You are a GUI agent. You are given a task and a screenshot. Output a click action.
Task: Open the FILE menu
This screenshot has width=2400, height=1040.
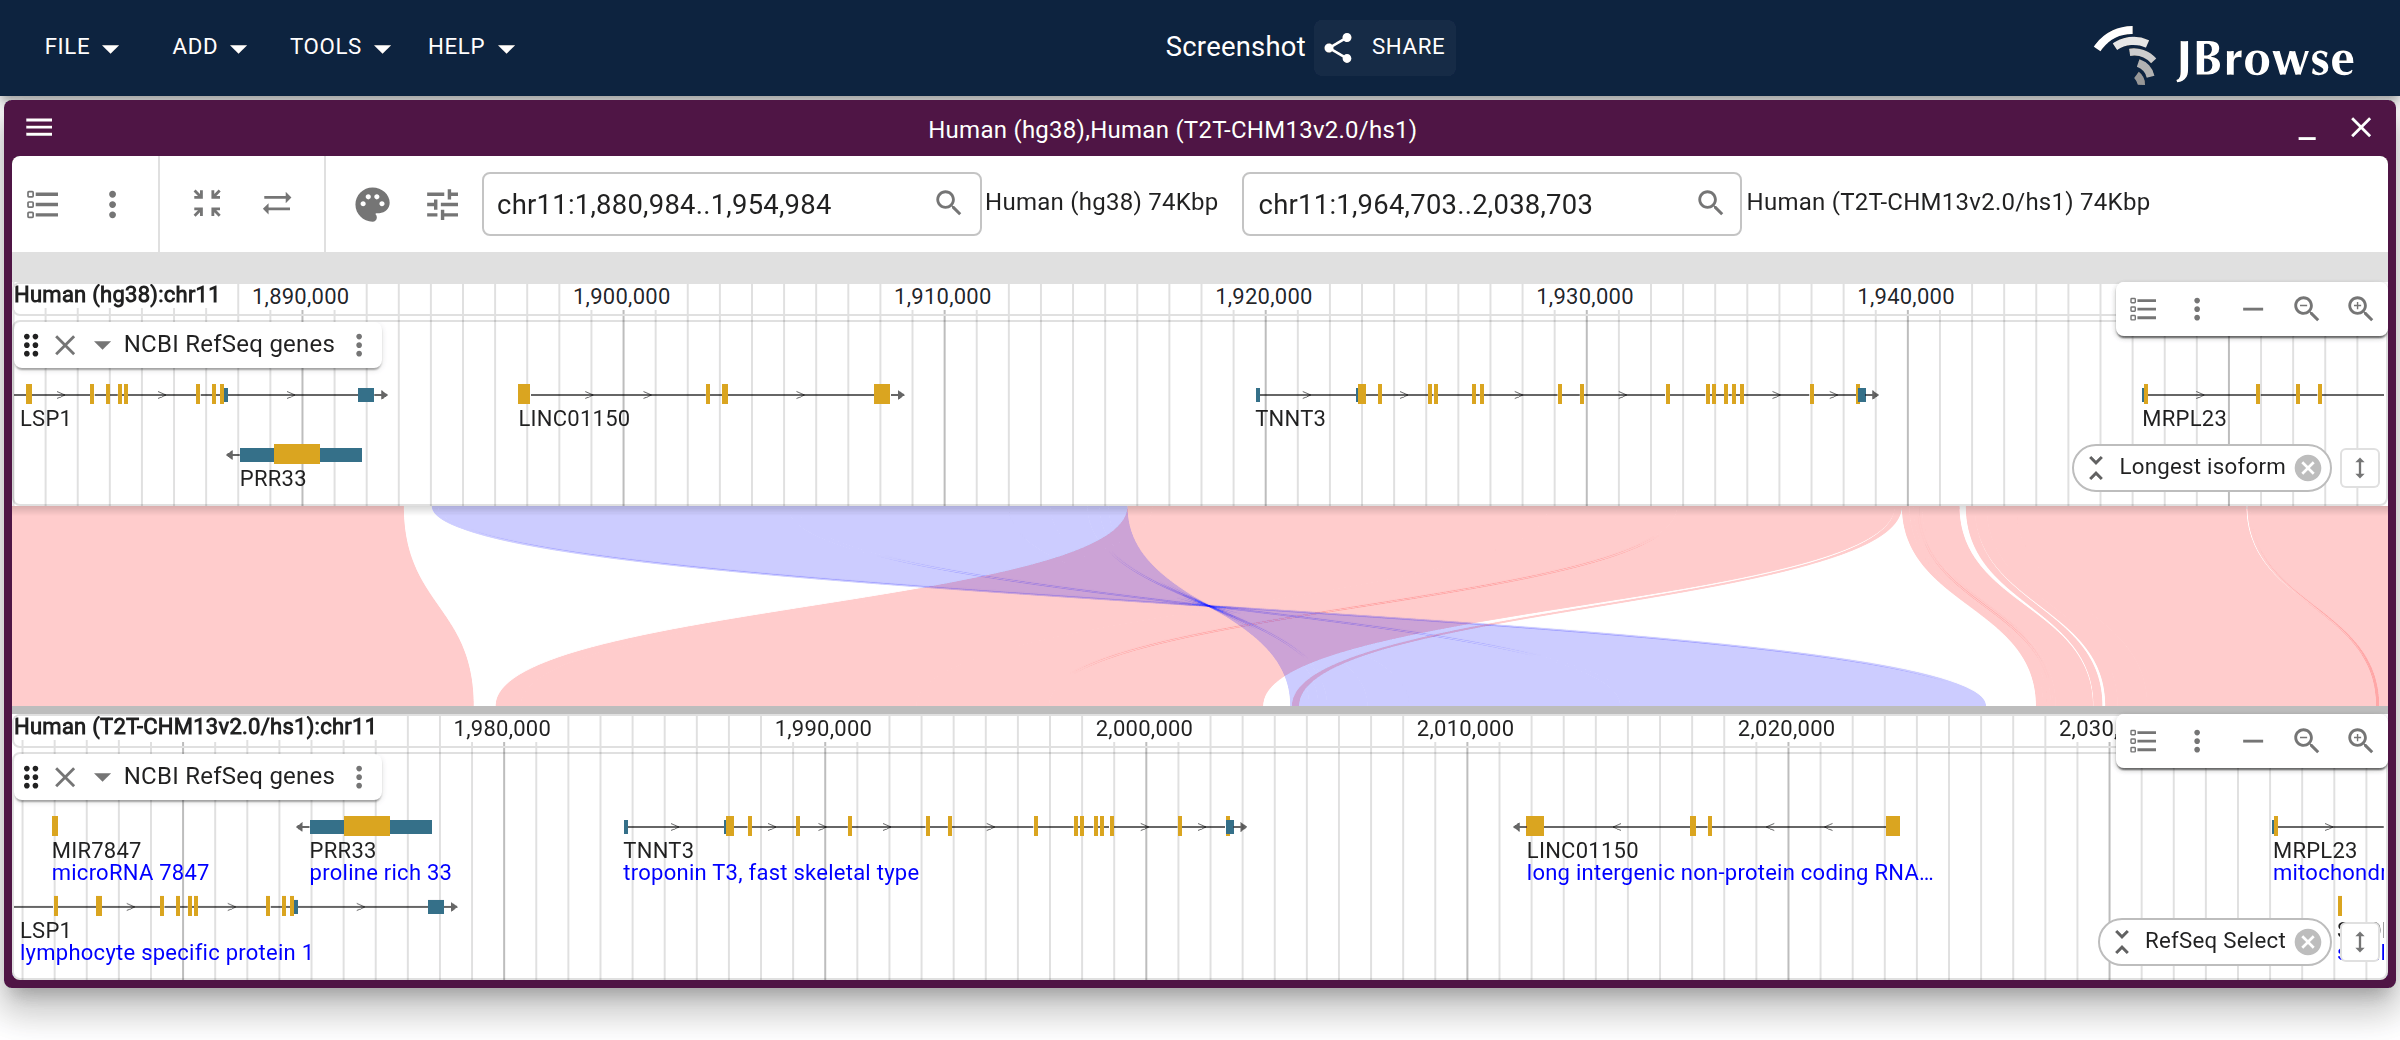click(x=81, y=47)
